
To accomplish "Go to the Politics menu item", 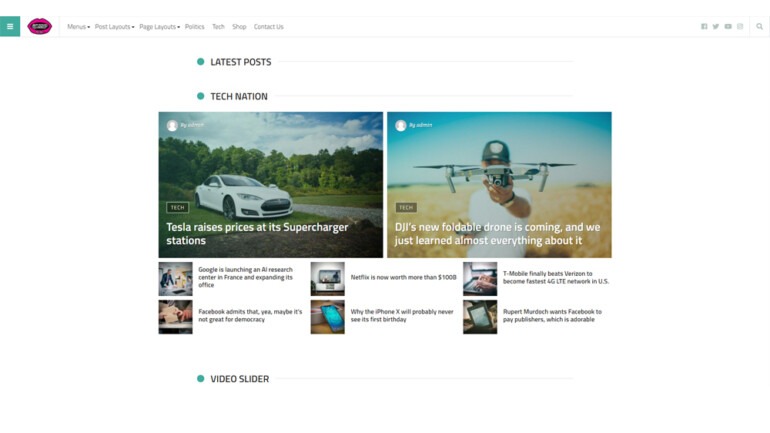I will [x=194, y=27].
